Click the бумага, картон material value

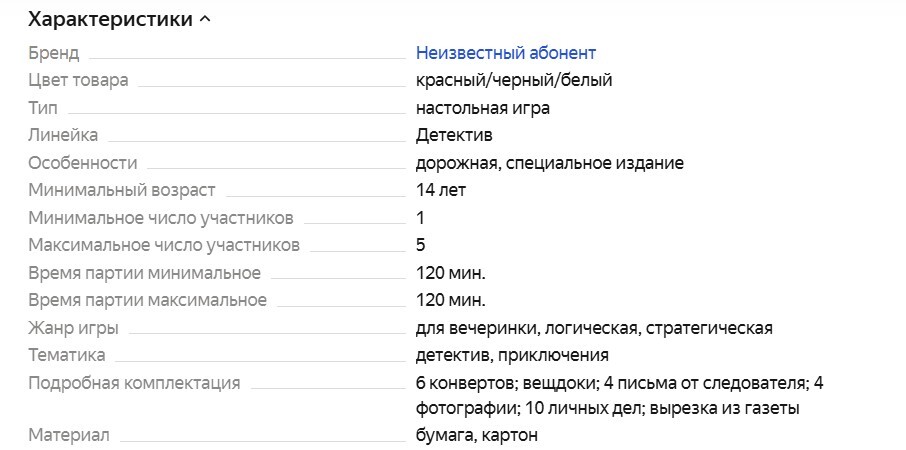pos(477,435)
